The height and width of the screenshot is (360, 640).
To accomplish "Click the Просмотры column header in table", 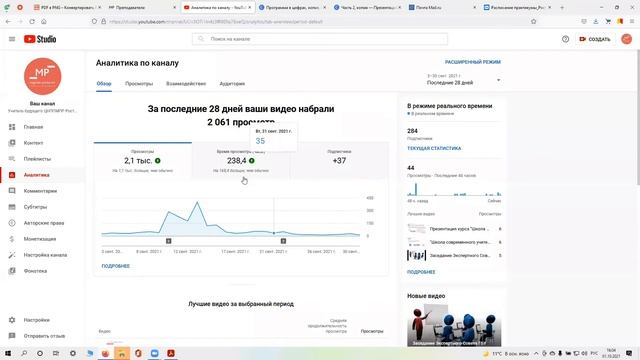I will point(372,331).
